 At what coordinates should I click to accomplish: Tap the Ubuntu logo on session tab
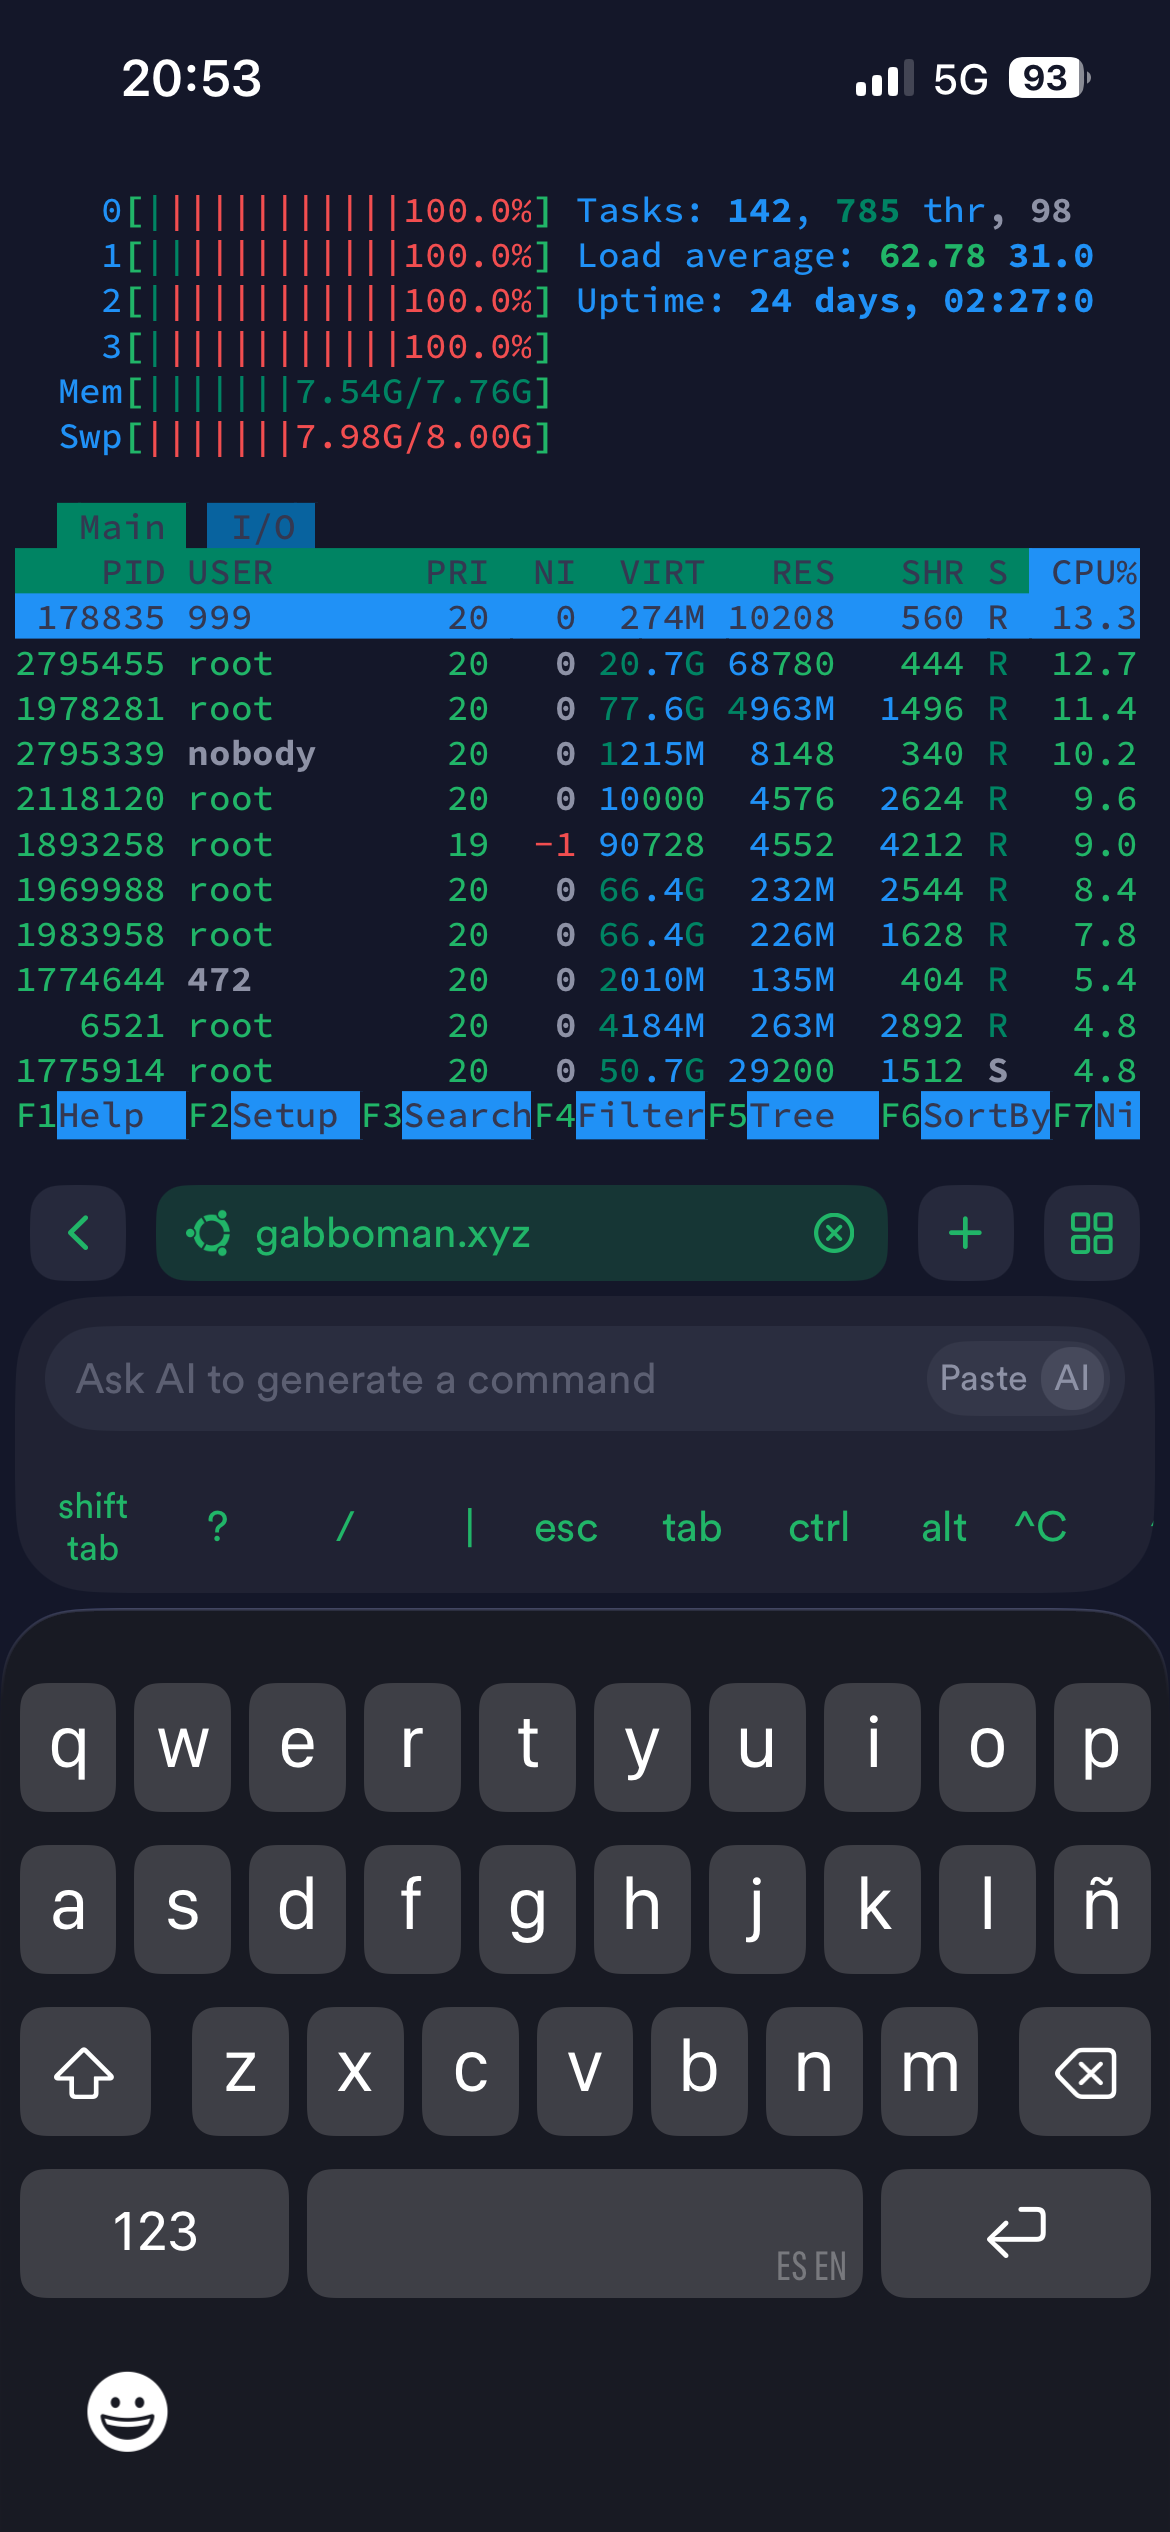coord(209,1233)
